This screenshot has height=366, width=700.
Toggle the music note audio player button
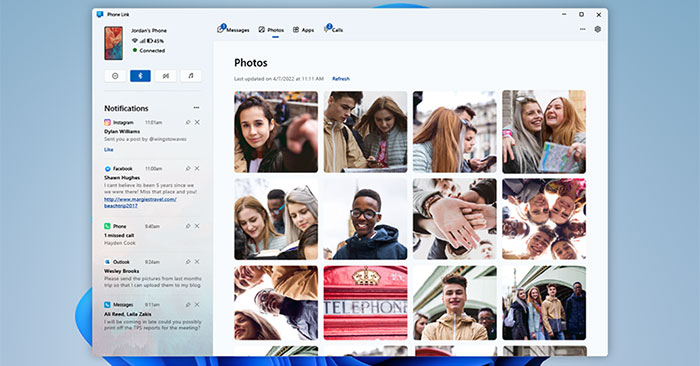pyautogui.click(x=191, y=76)
